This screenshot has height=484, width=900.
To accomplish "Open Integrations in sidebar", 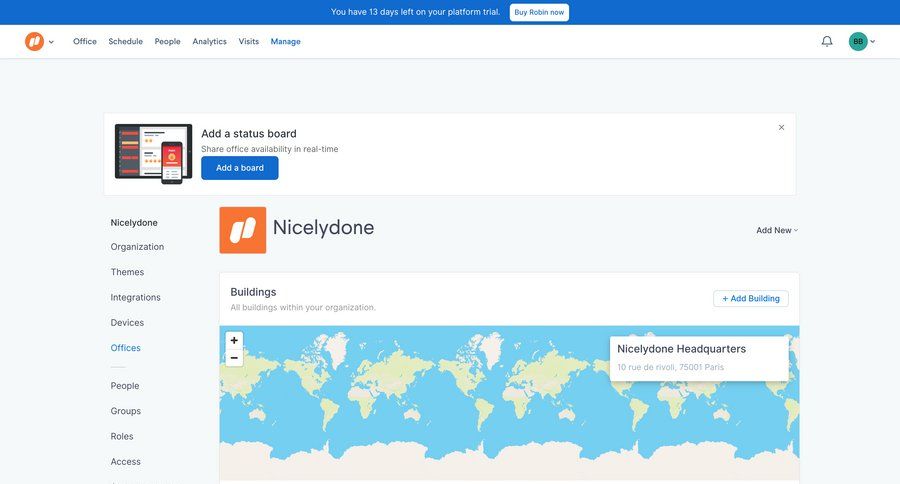I will (x=135, y=297).
